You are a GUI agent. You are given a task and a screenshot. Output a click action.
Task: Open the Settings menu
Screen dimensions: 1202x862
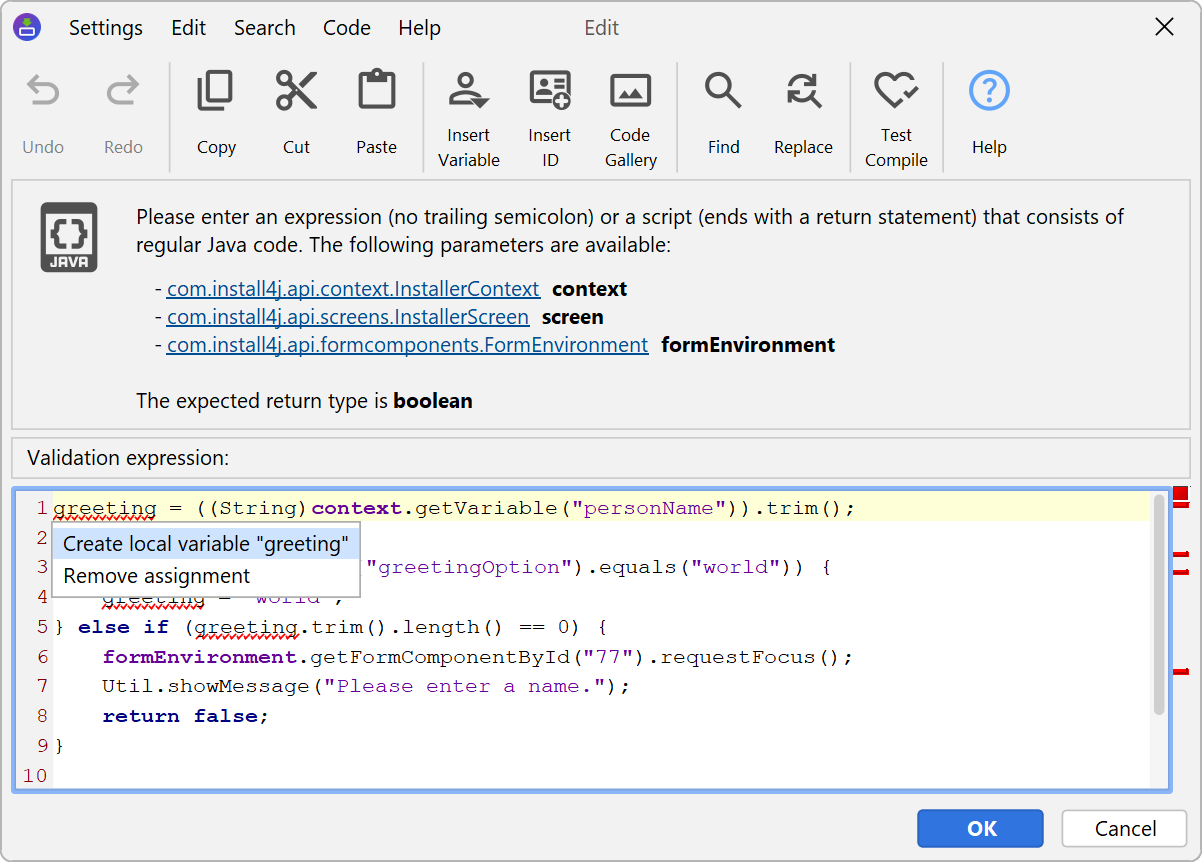[x=105, y=28]
